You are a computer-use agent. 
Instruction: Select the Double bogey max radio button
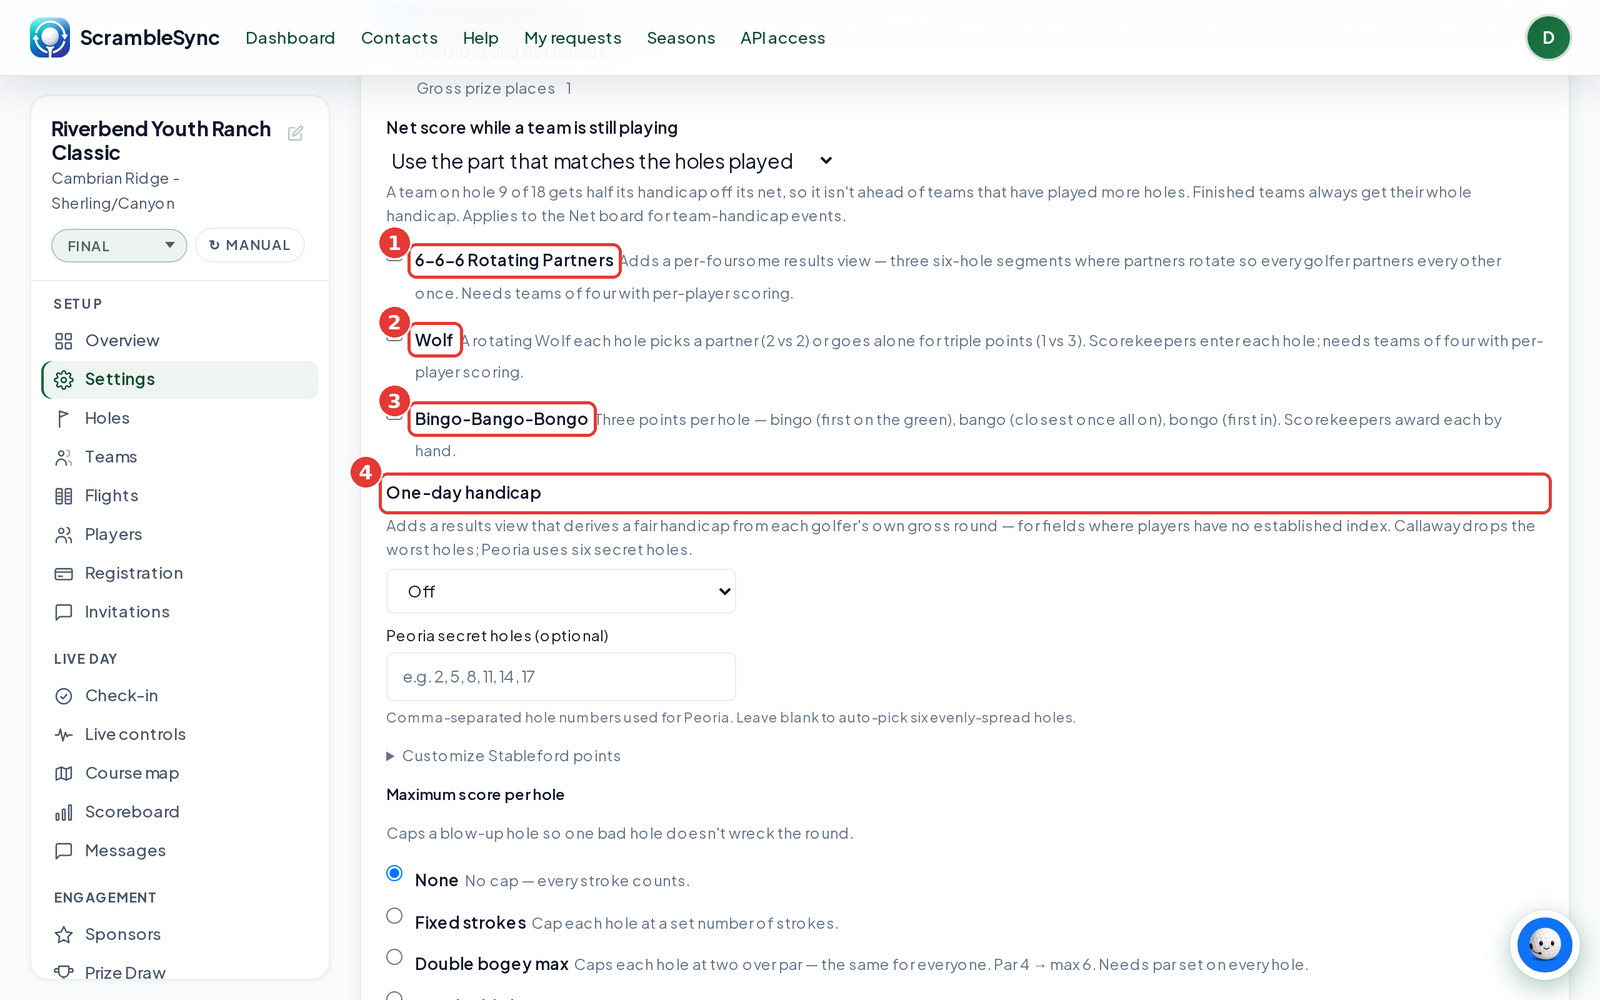395,957
